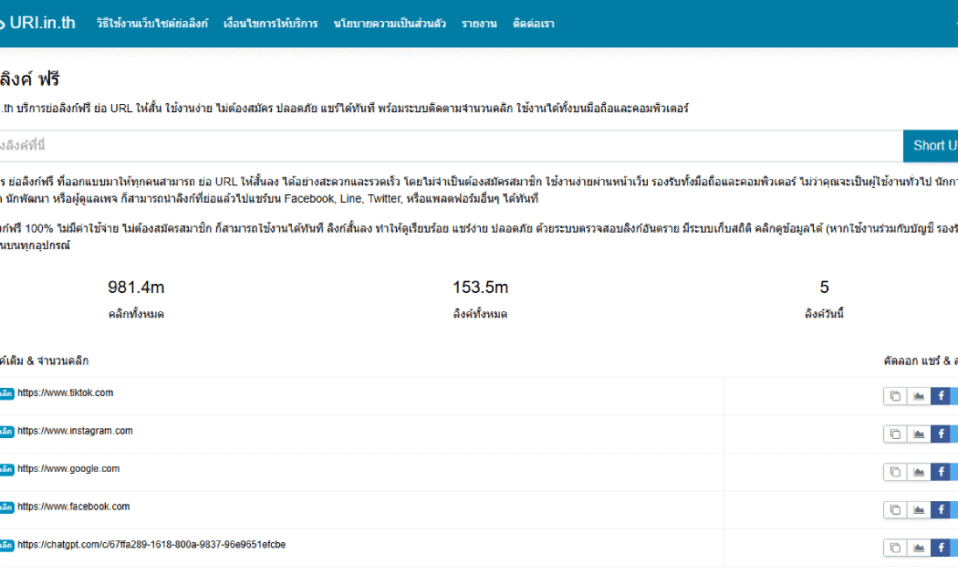958x575 pixels.
Task: Open the https://www.tiktok.com link
Action: (65, 393)
